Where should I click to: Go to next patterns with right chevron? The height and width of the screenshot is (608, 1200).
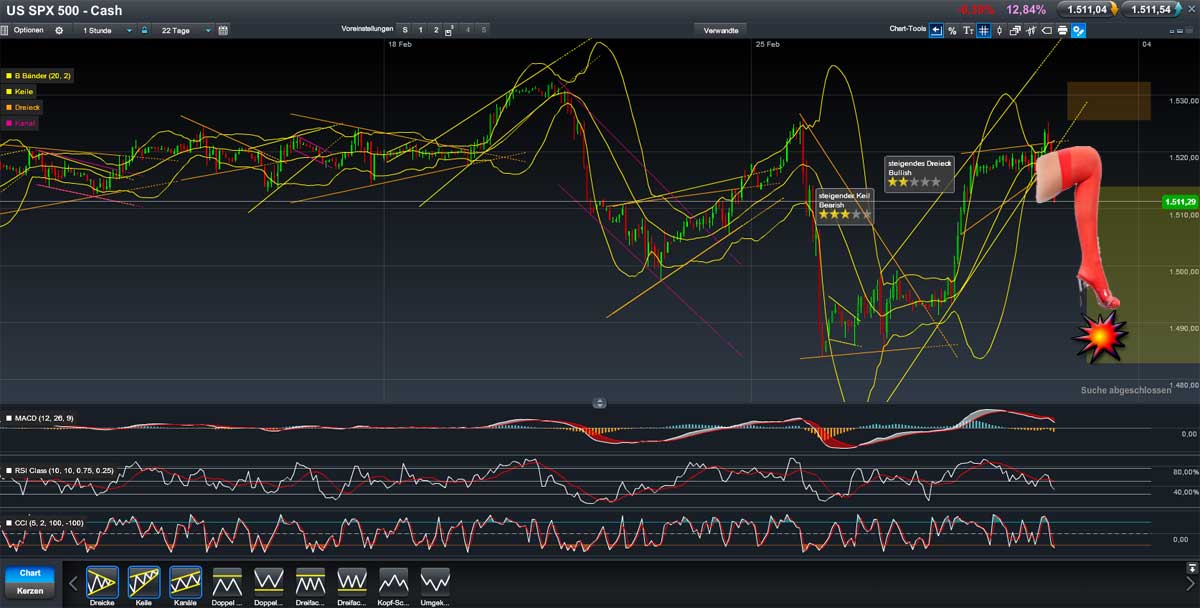pyautogui.click(x=1189, y=584)
